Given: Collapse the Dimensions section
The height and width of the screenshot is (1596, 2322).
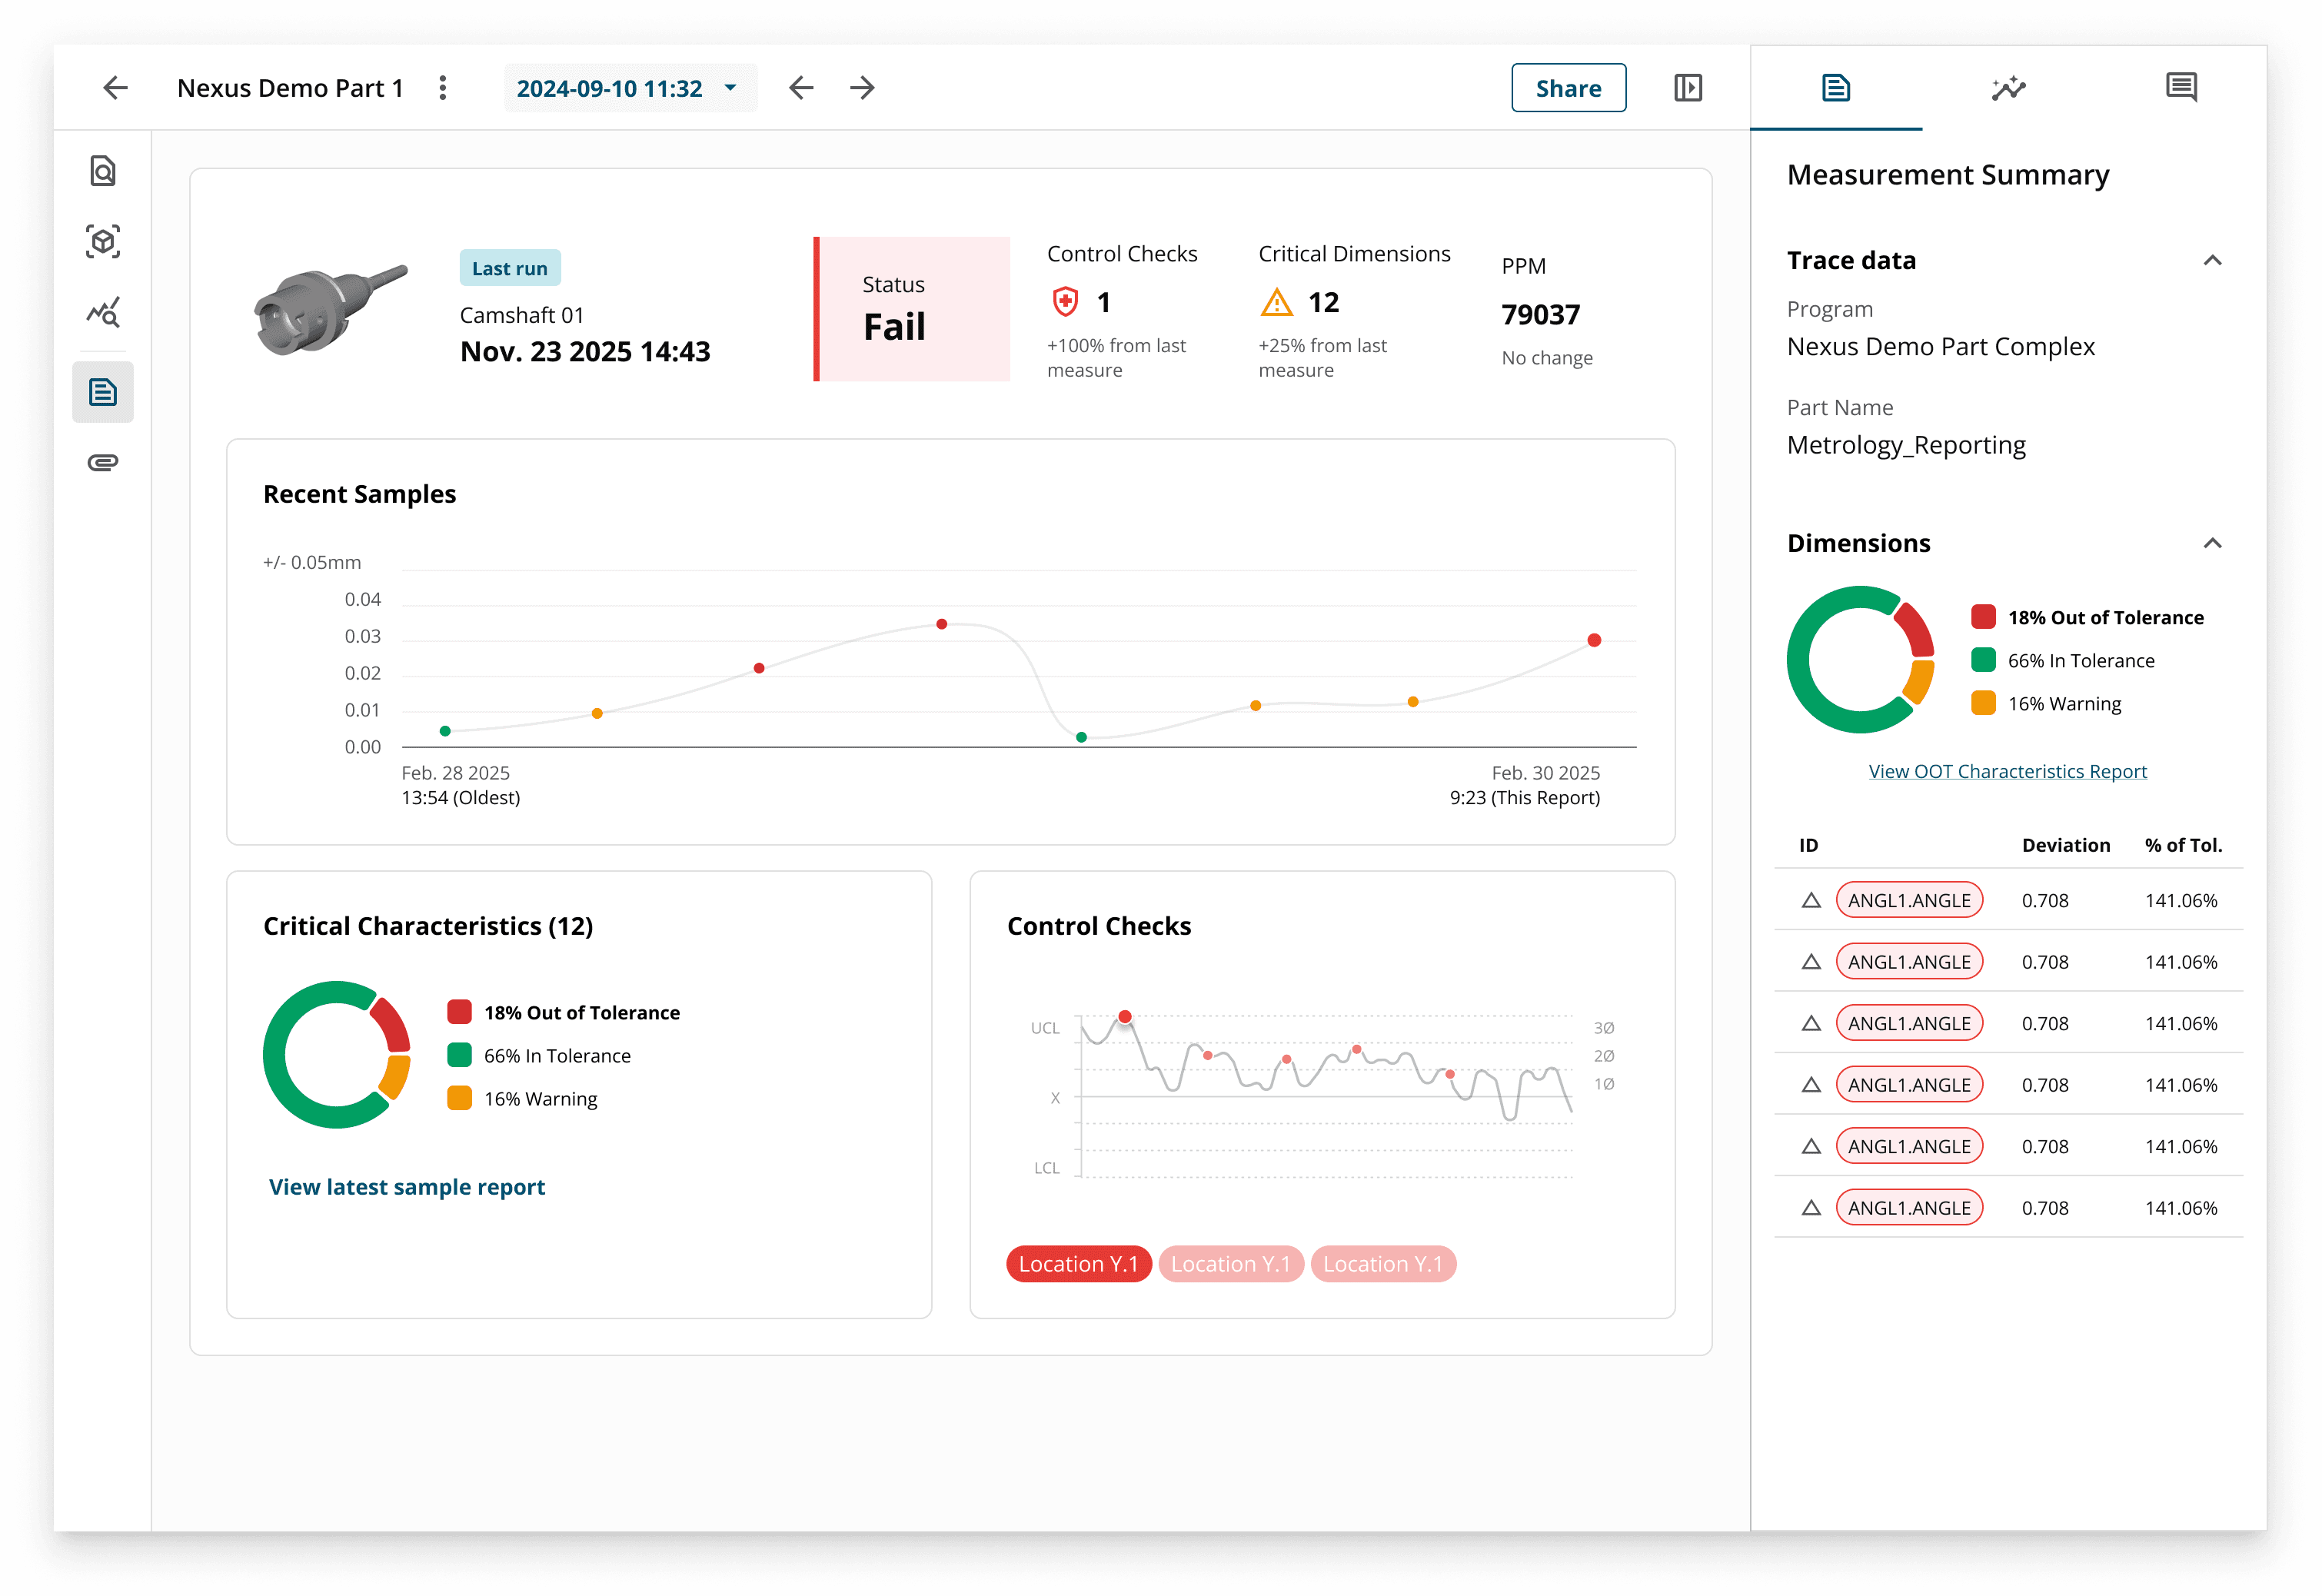Looking at the screenshot, I should click(2212, 543).
